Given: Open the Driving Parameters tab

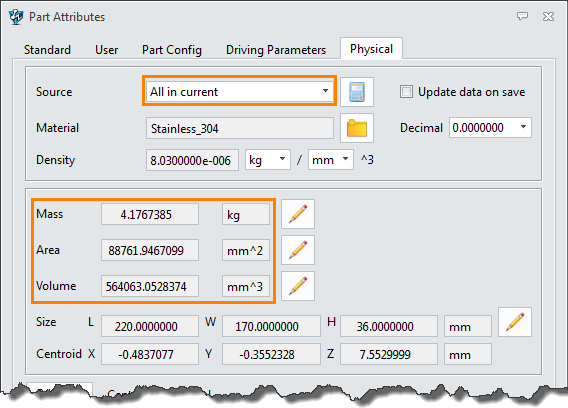Looking at the screenshot, I should pos(276,50).
